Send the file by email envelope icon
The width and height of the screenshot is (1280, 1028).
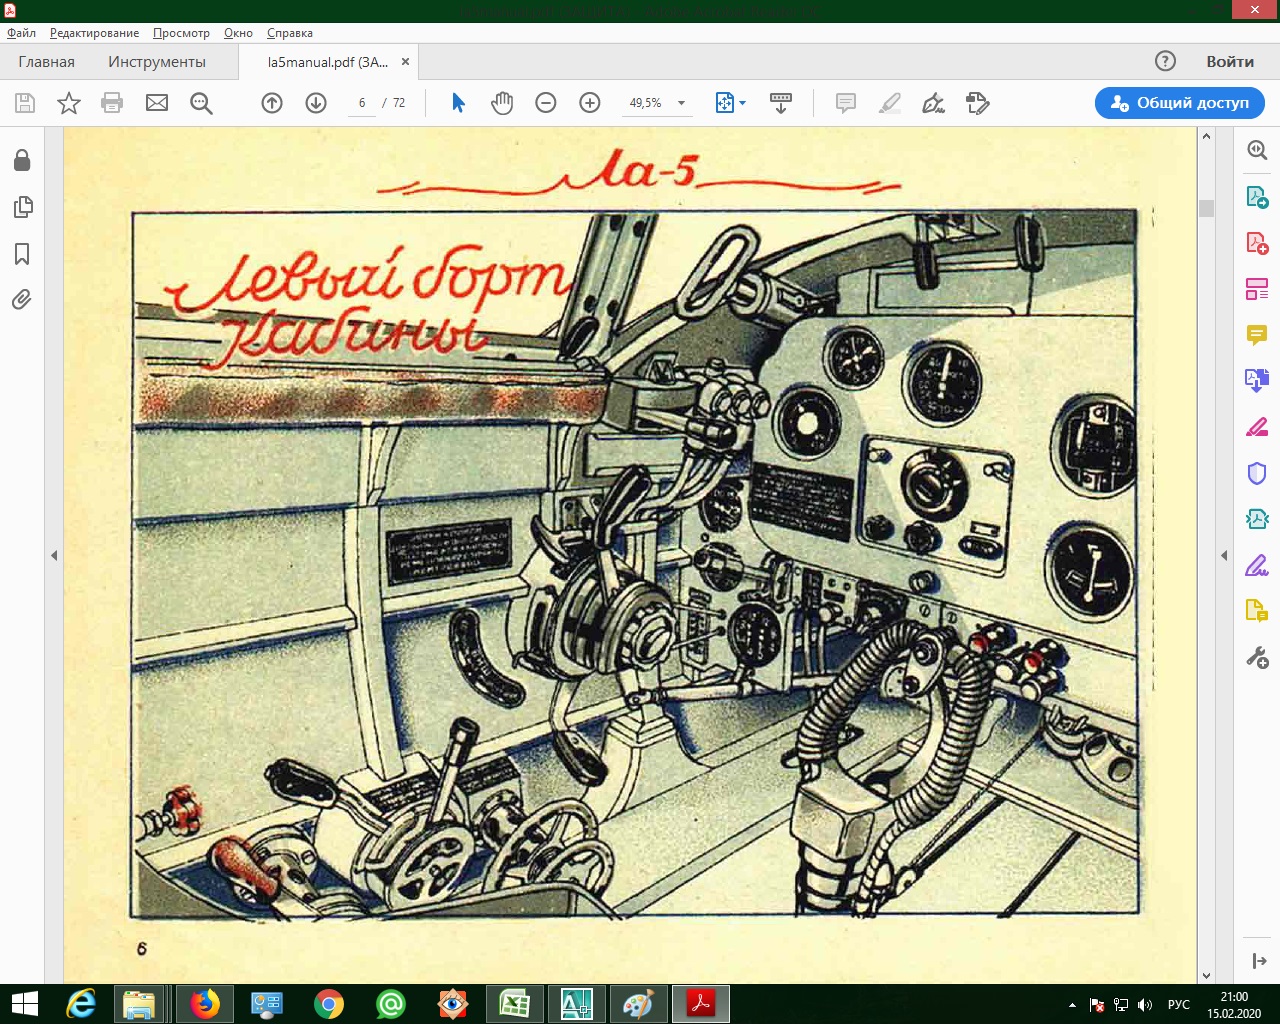(157, 103)
